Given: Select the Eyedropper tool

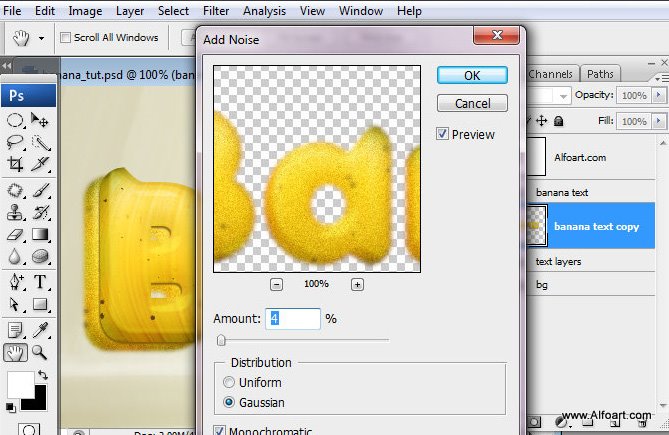Looking at the screenshot, I should [40, 330].
